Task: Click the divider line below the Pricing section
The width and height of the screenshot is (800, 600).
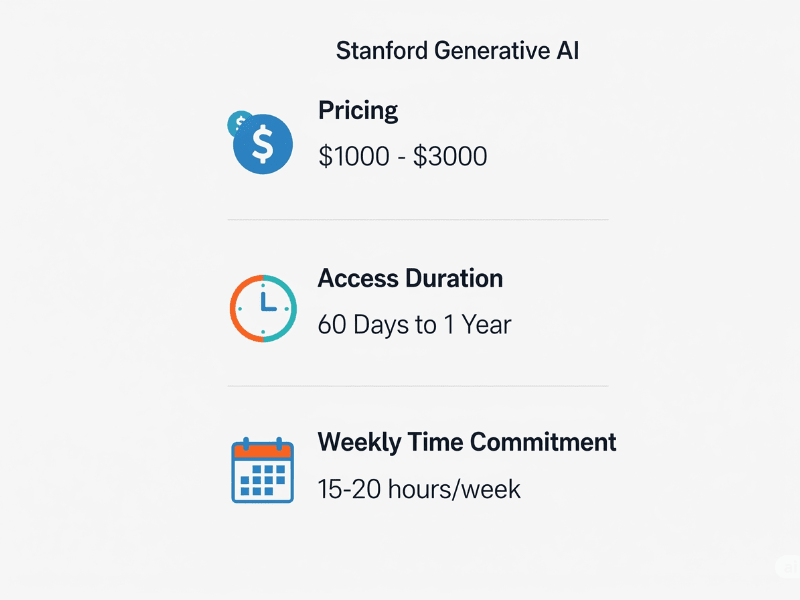Action: (418, 220)
